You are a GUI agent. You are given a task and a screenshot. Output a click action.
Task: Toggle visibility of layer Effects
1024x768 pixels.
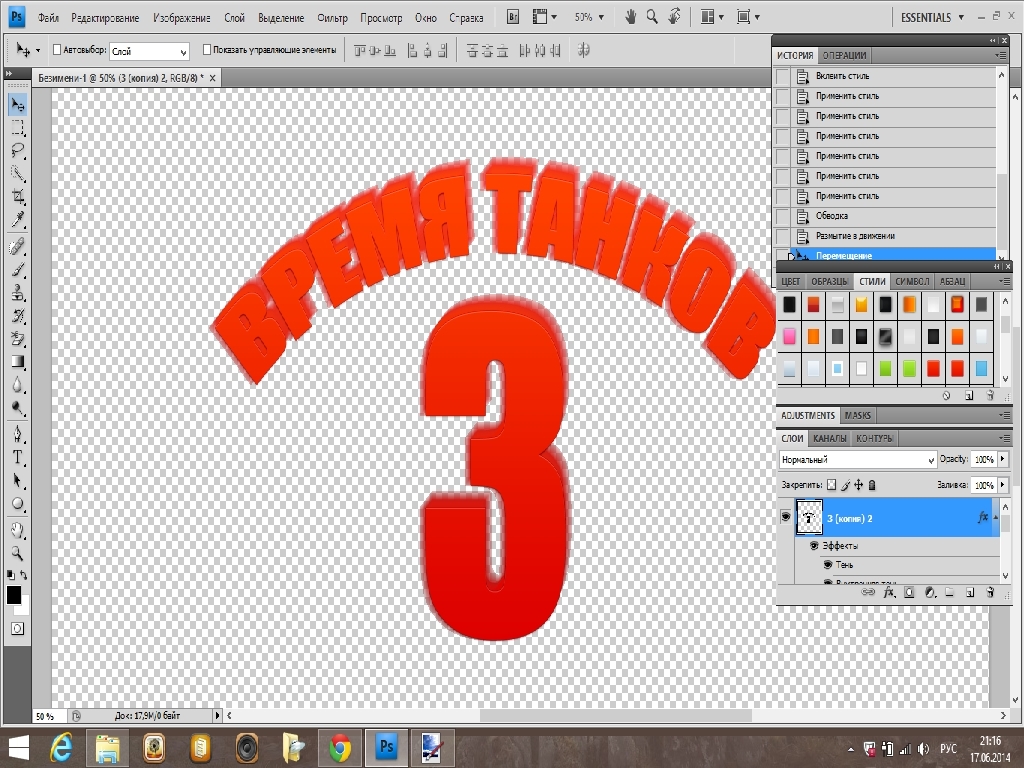pyautogui.click(x=814, y=545)
